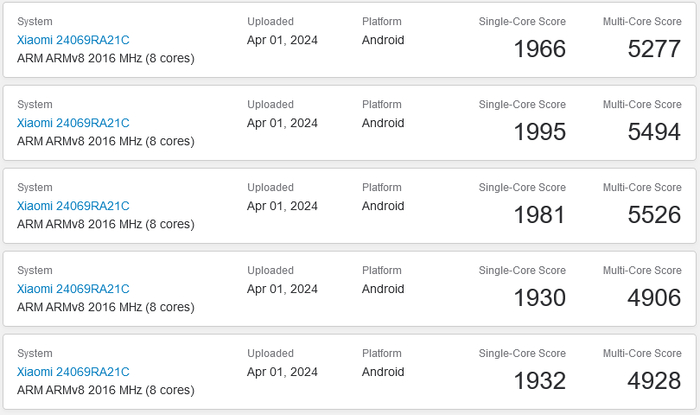Click the multi-core score 4928
The image size is (700, 415).
point(654,381)
